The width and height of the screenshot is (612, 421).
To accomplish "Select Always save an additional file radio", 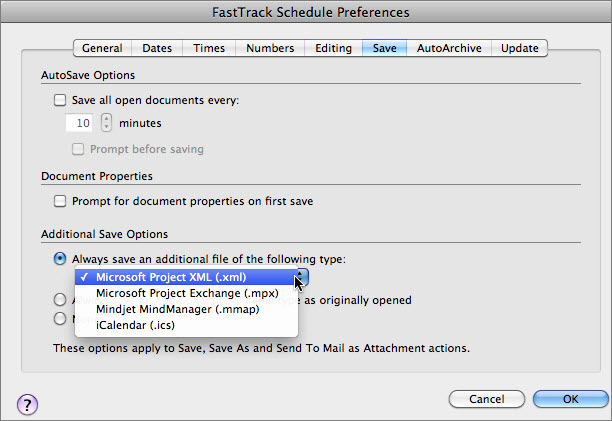I will (60, 258).
